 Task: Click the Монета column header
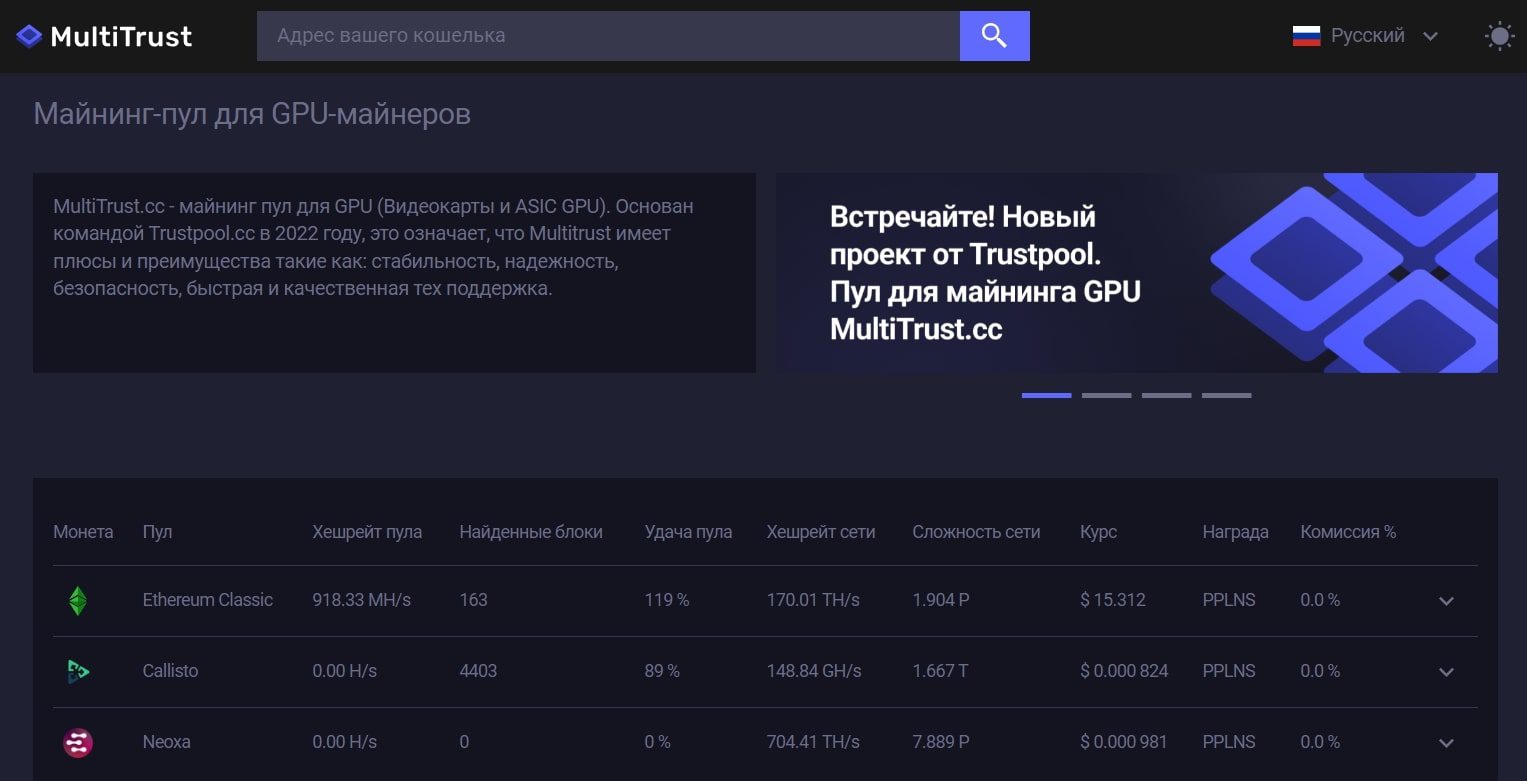tap(83, 532)
